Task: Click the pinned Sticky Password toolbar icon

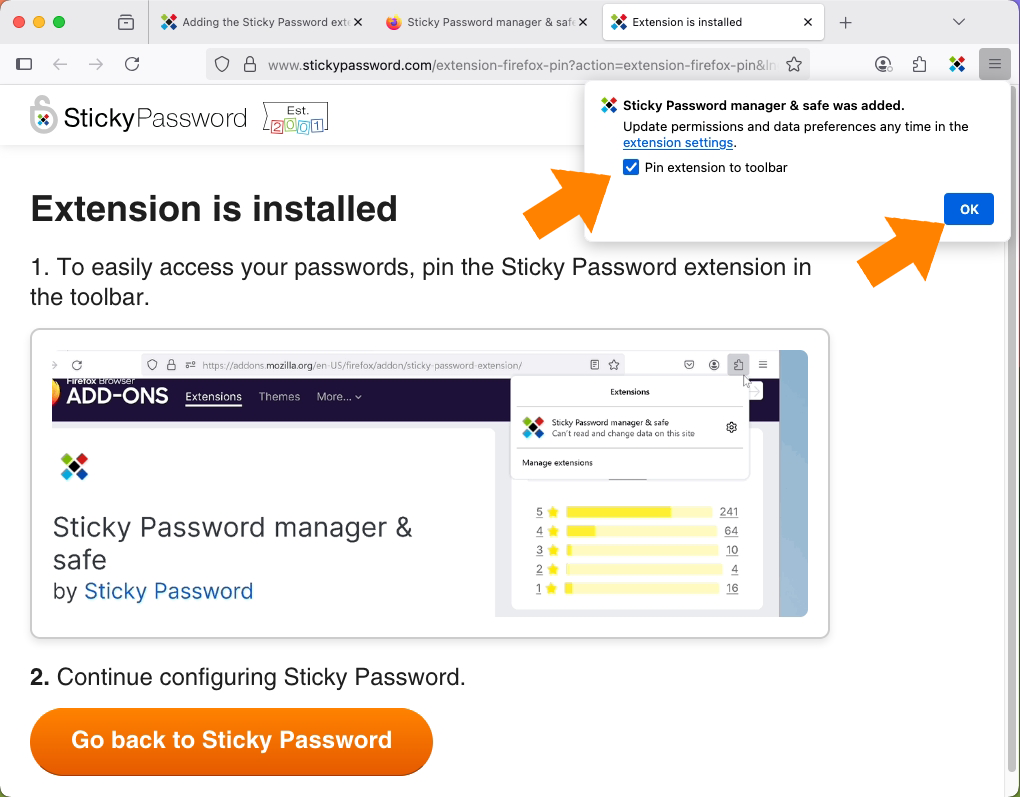Action: [x=957, y=64]
